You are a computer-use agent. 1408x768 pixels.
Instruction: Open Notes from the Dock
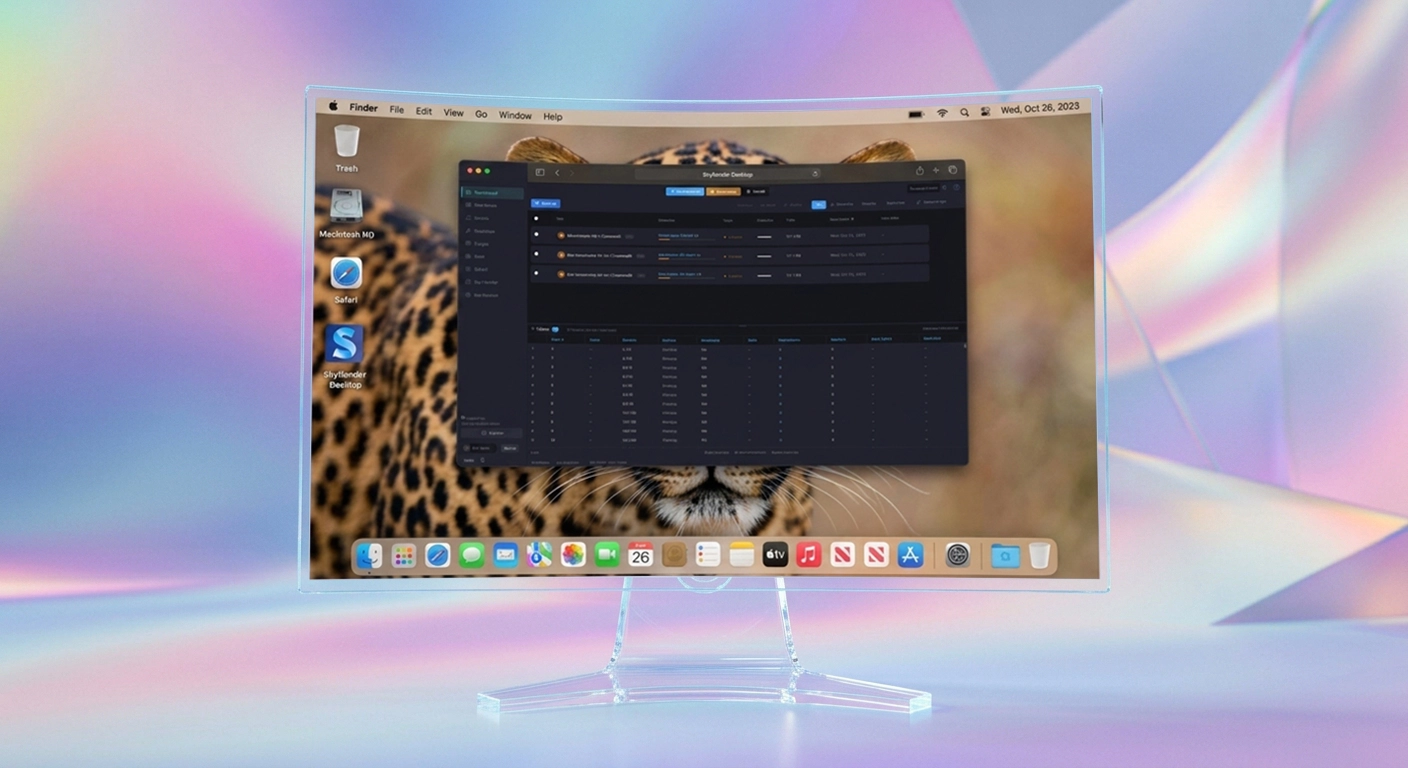coord(742,555)
